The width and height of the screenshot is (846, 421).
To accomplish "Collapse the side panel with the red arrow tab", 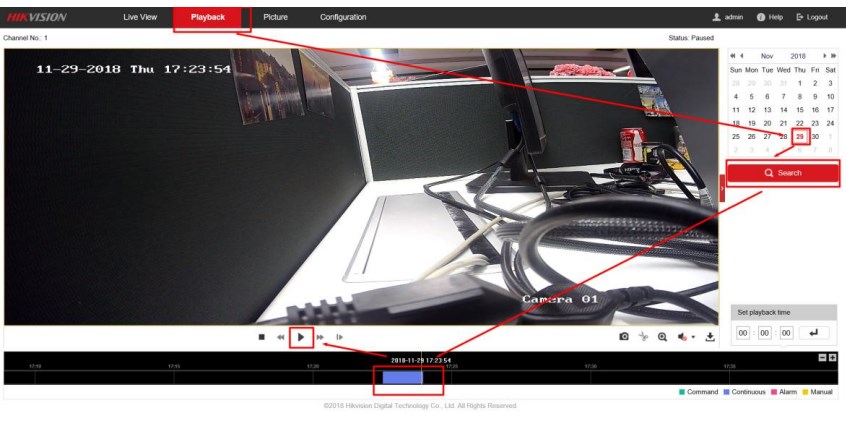I will (x=722, y=188).
